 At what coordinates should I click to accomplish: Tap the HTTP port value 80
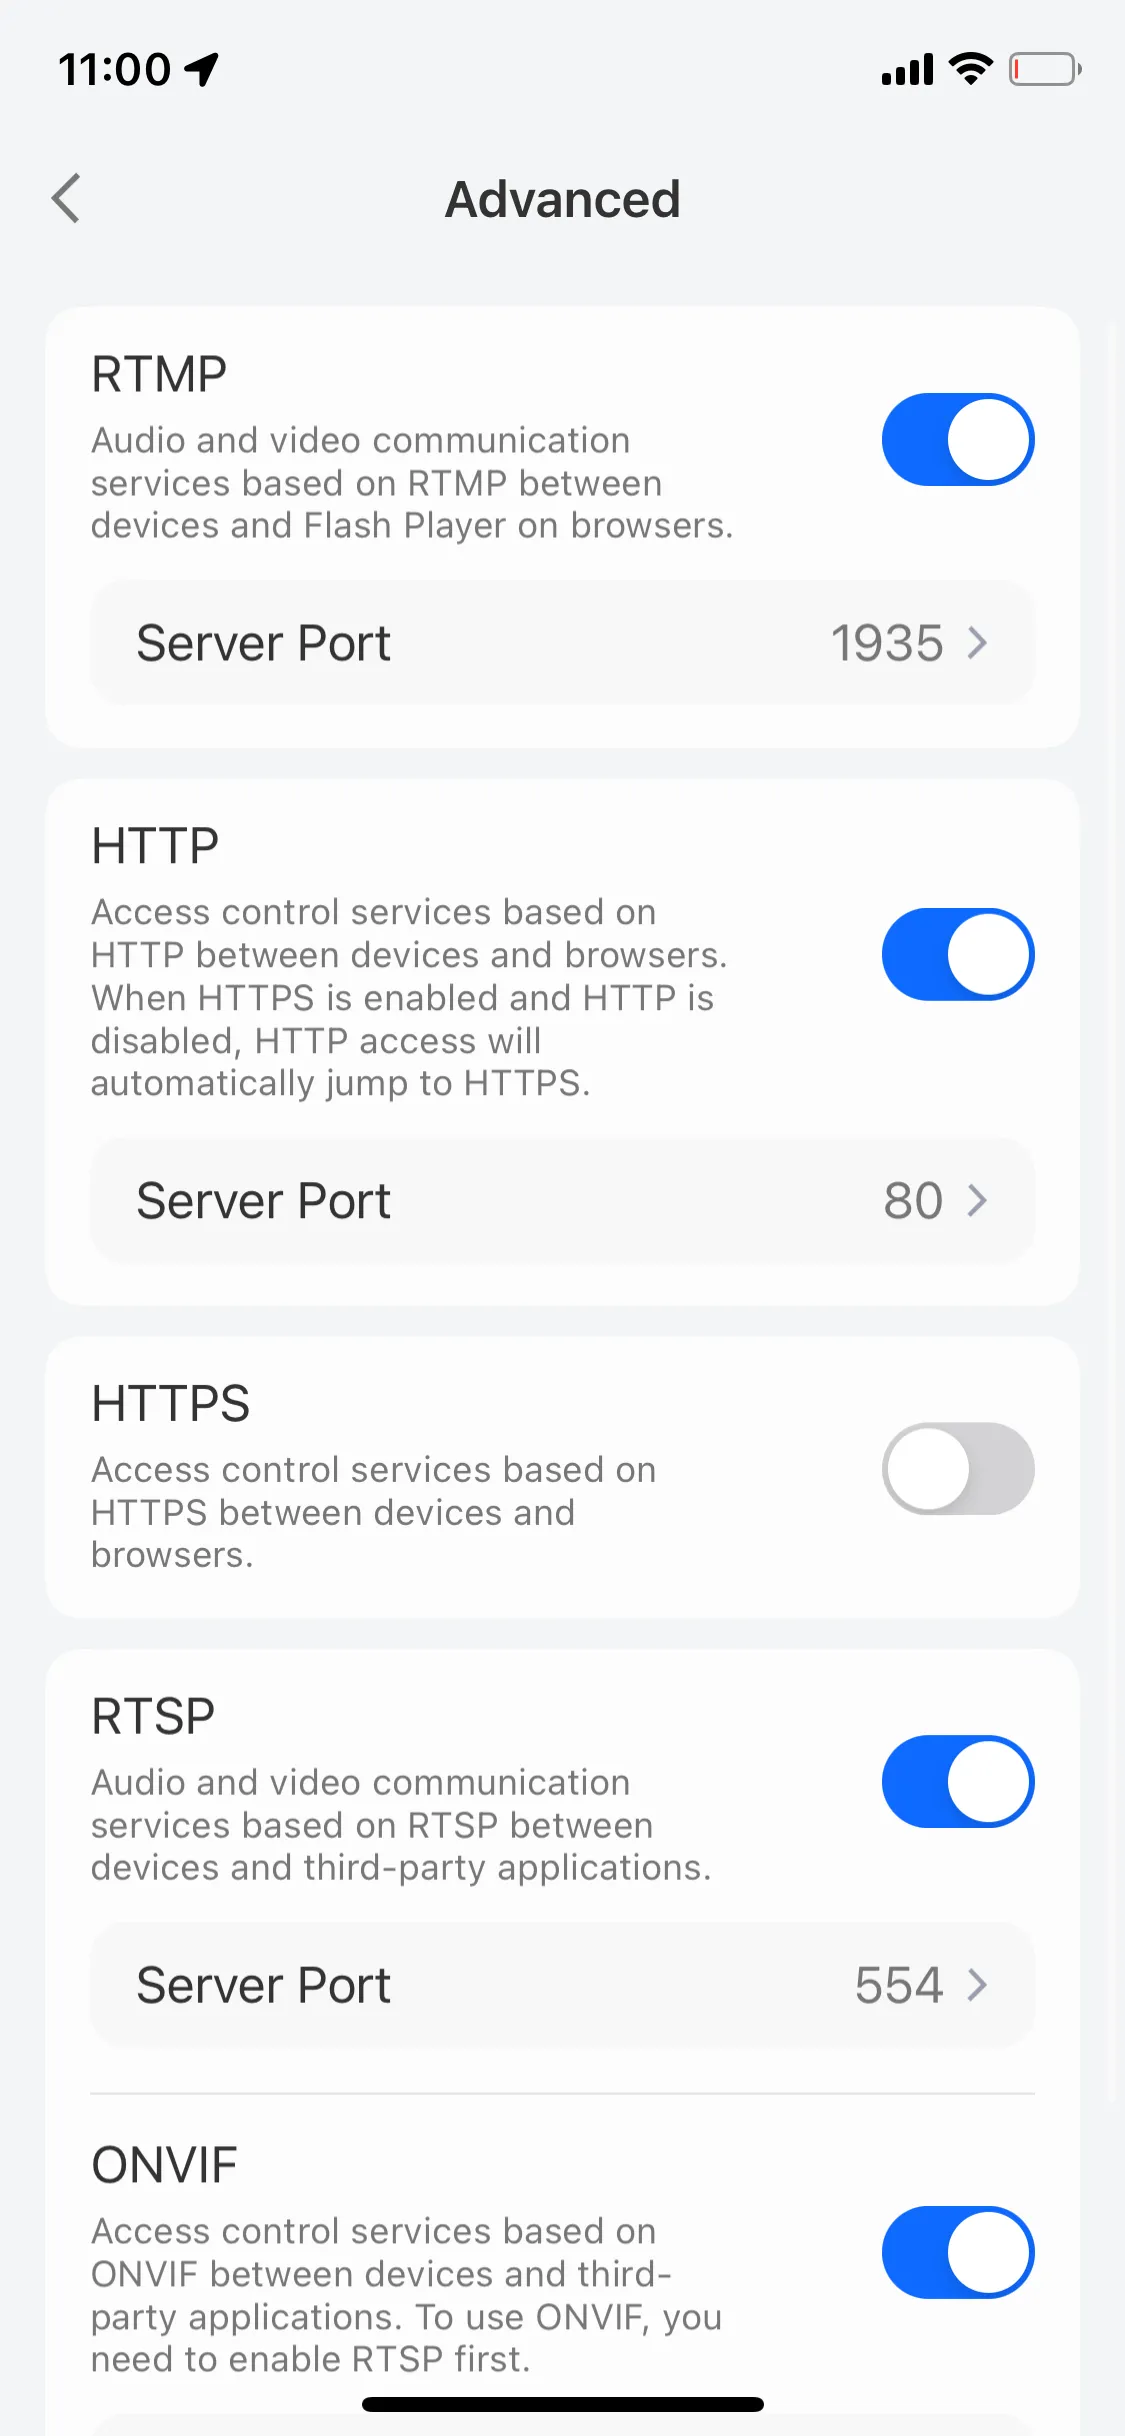(912, 1201)
